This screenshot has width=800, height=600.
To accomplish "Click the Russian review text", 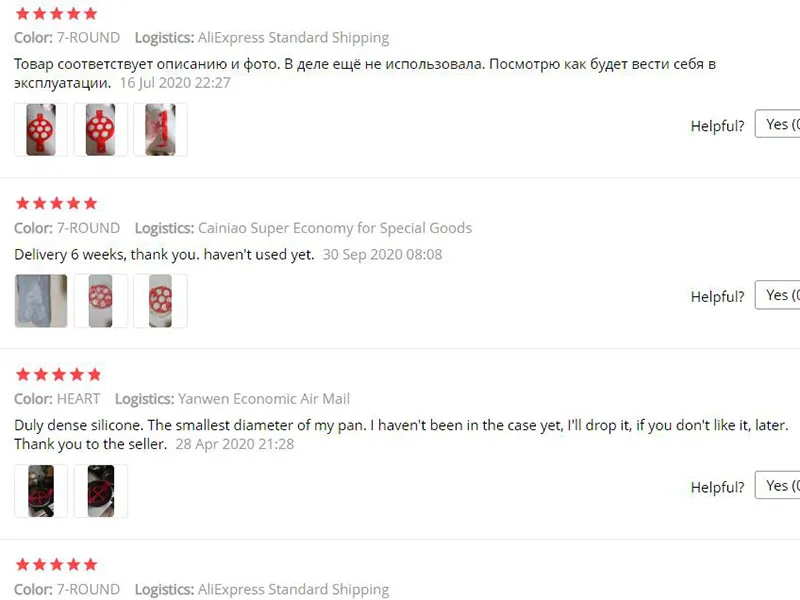I will [365, 73].
